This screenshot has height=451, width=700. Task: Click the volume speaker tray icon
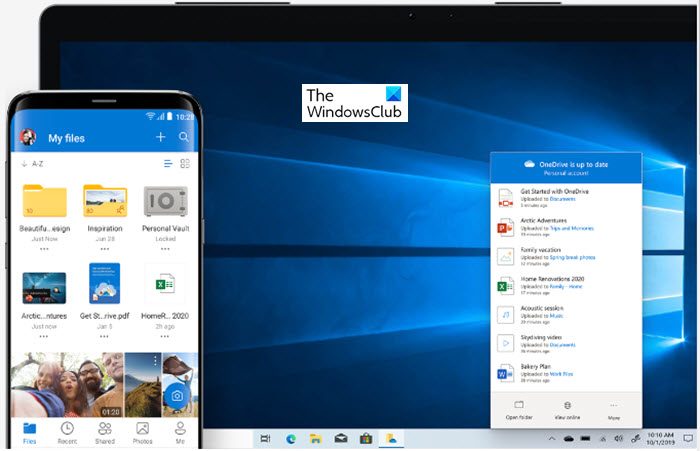(619, 439)
